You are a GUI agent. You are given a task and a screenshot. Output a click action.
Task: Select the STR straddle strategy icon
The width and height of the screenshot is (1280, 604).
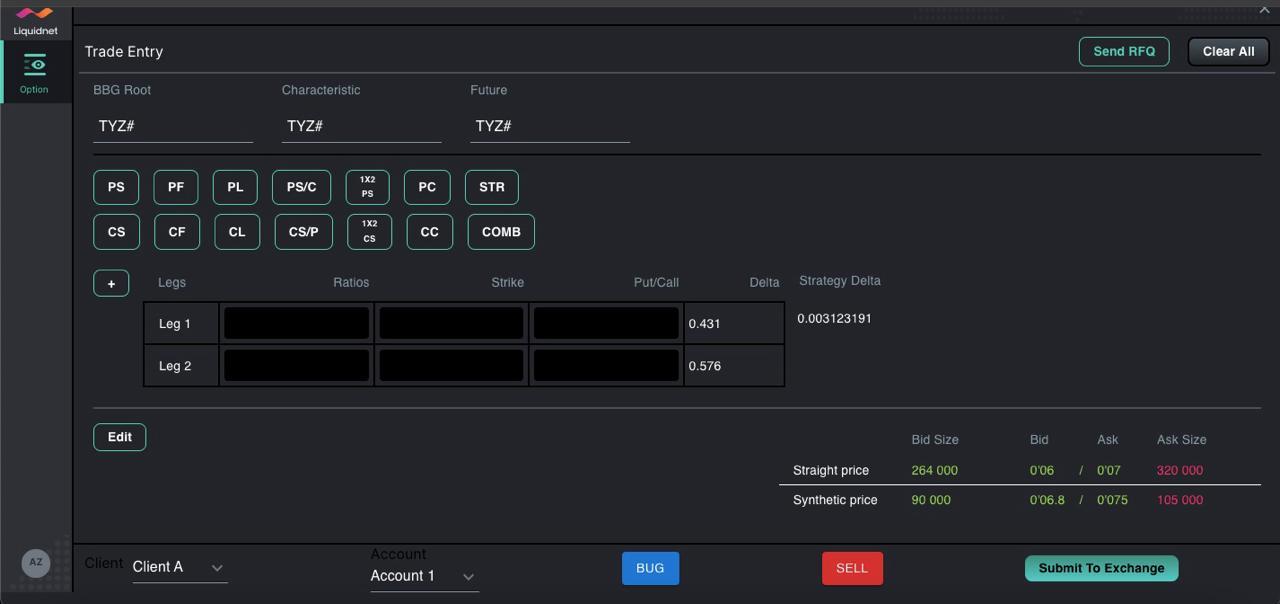coord(491,186)
